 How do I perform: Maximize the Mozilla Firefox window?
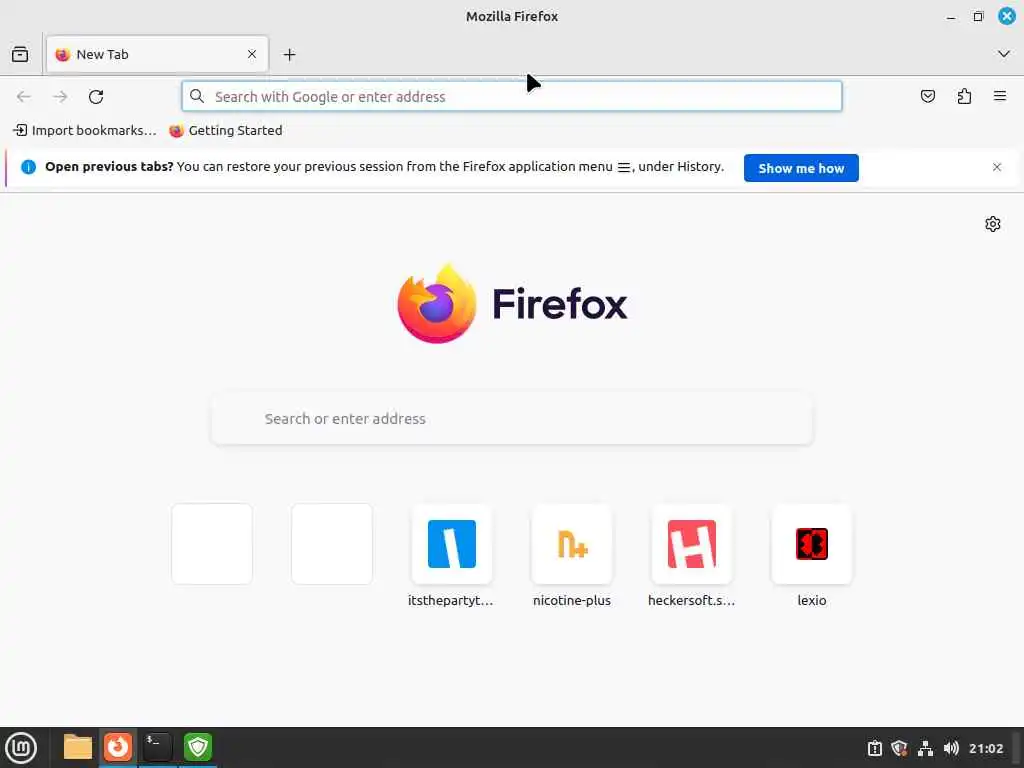pos(978,17)
